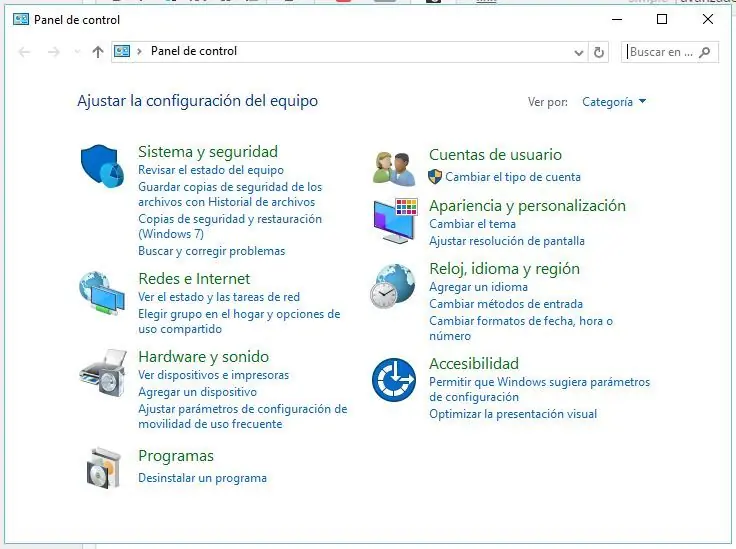Click the Control Panel icon in address bar
The width and height of the screenshot is (736, 549).
click(x=122, y=51)
